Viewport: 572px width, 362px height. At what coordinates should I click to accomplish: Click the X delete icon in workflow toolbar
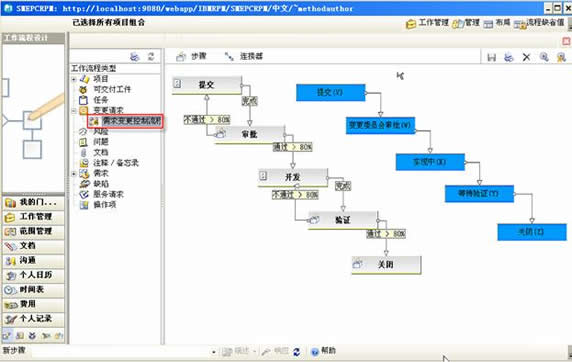[526, 57]
